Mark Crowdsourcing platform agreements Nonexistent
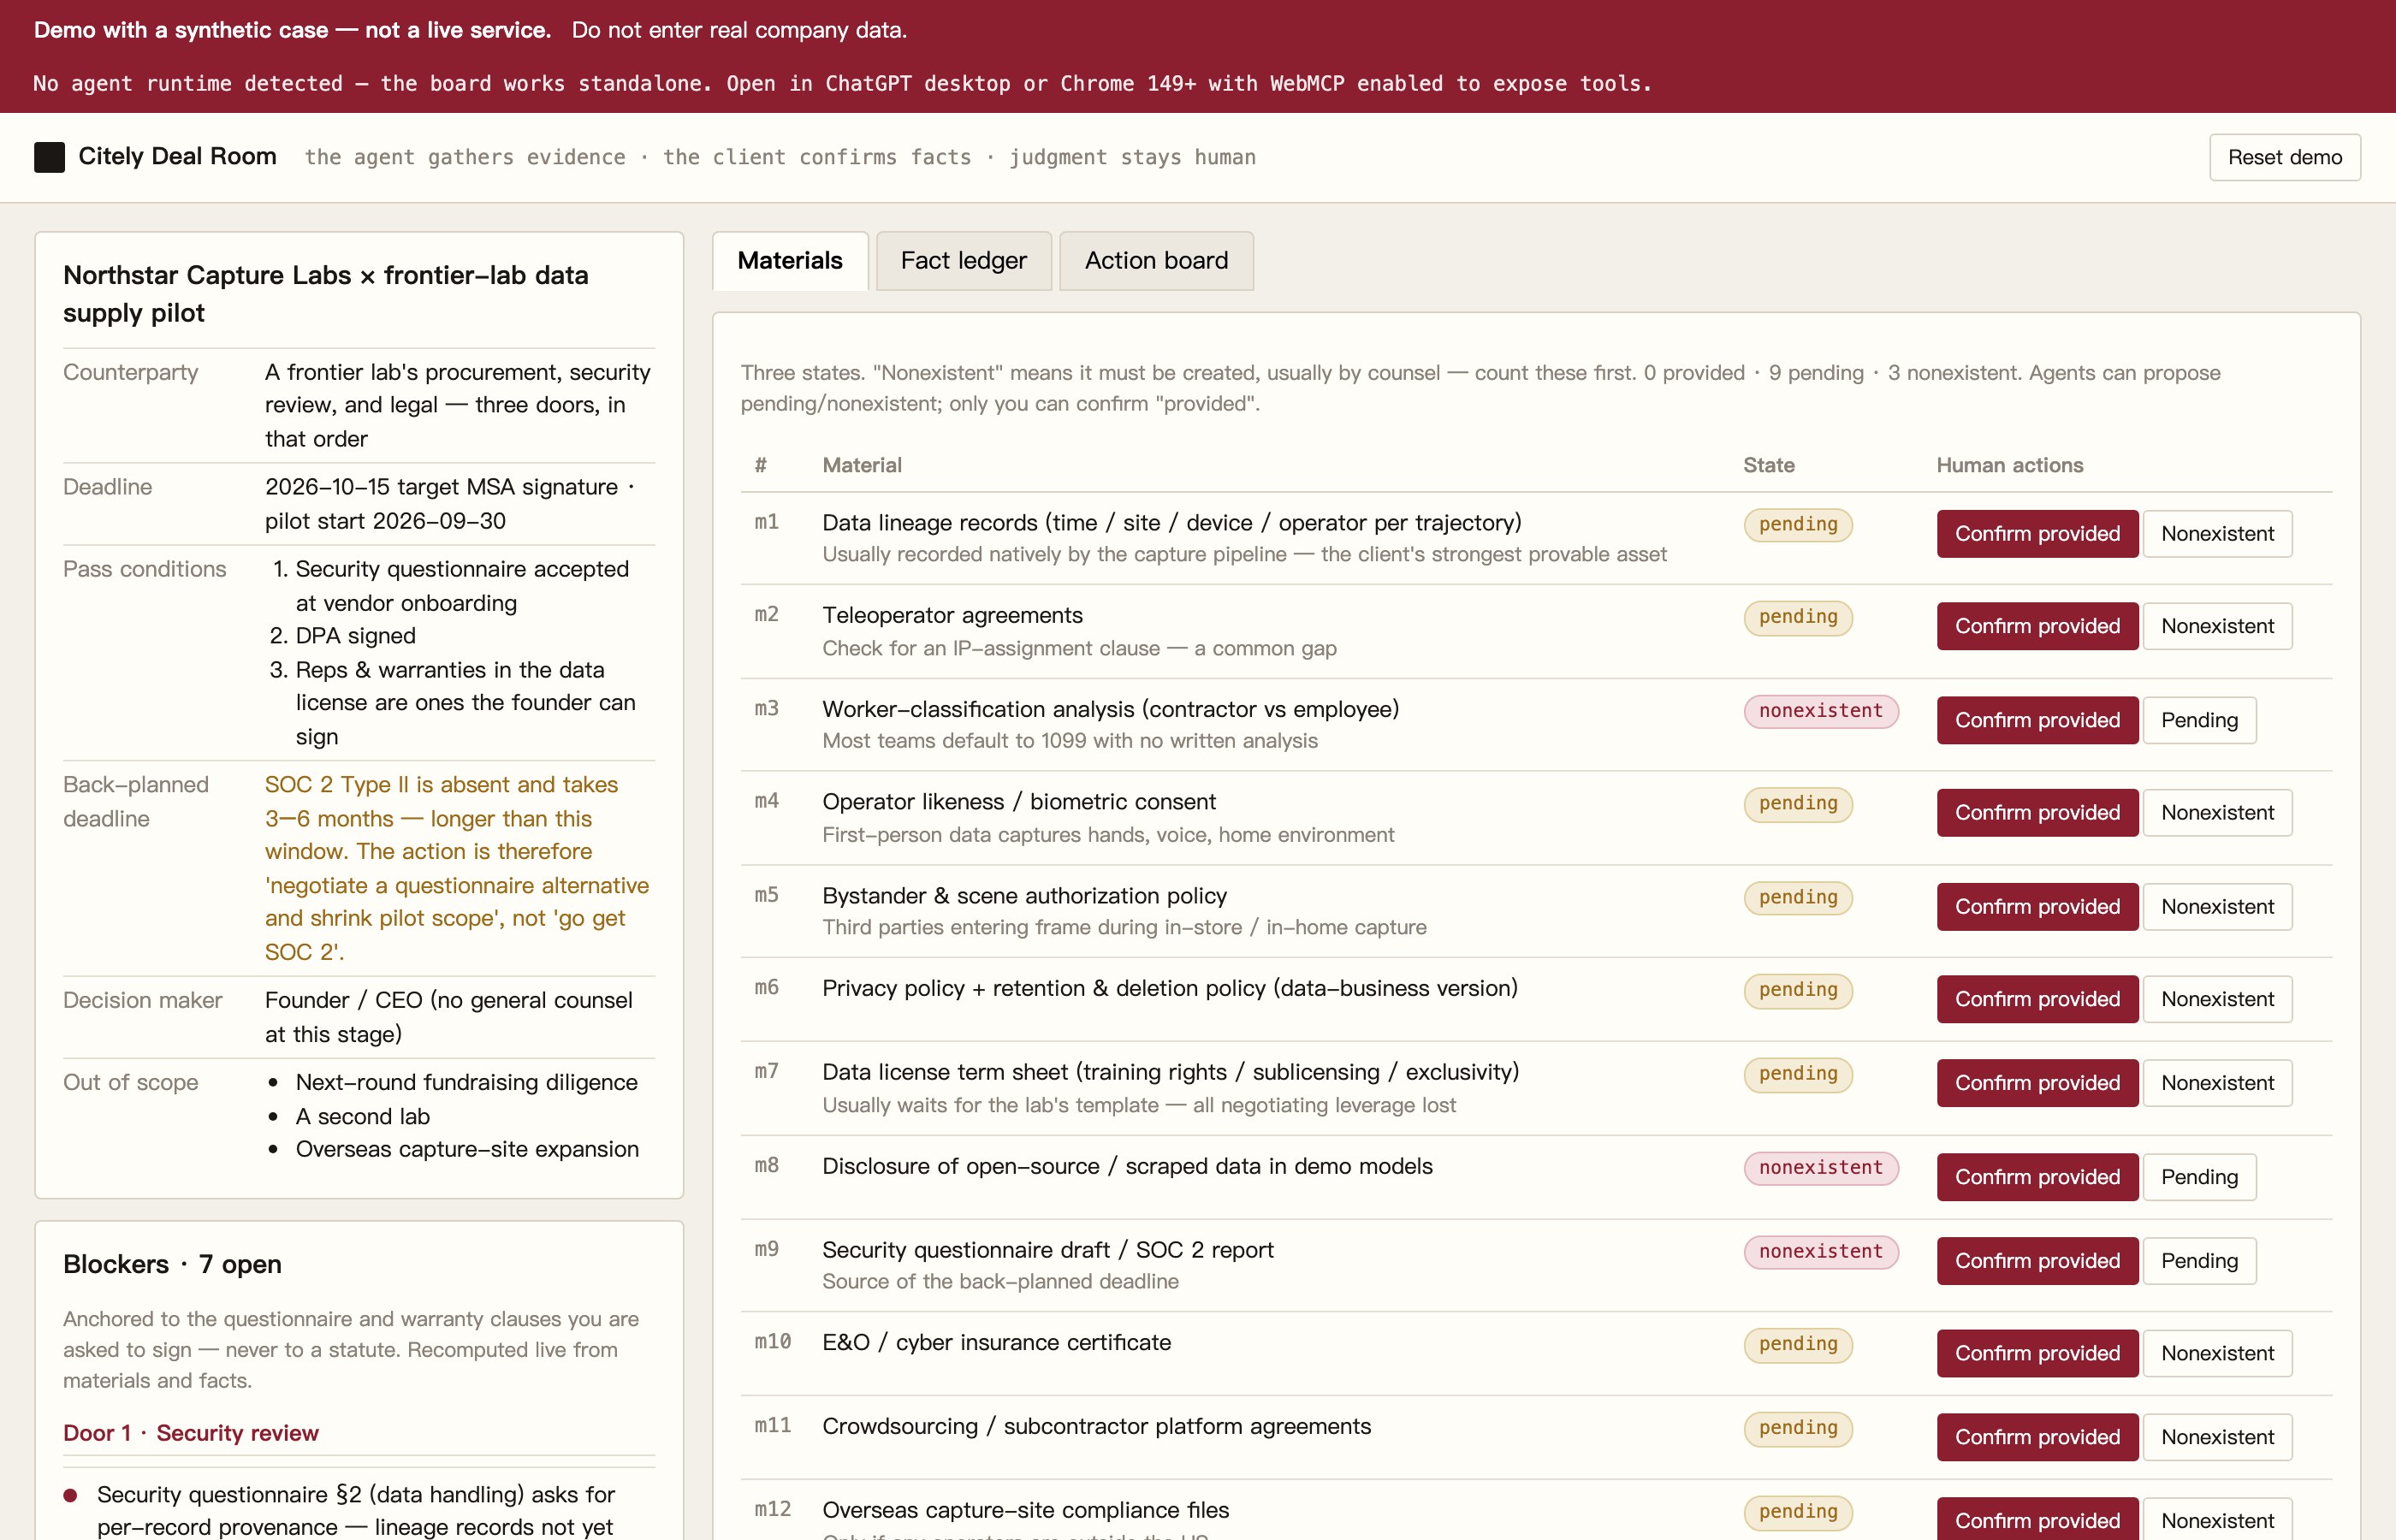Image resolution: width=2396 pixels, height=1540 pixels. [x=2217, y=1437]
